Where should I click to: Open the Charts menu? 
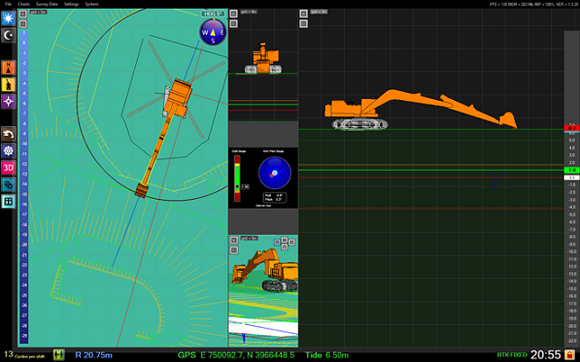[x=24, y=4]
